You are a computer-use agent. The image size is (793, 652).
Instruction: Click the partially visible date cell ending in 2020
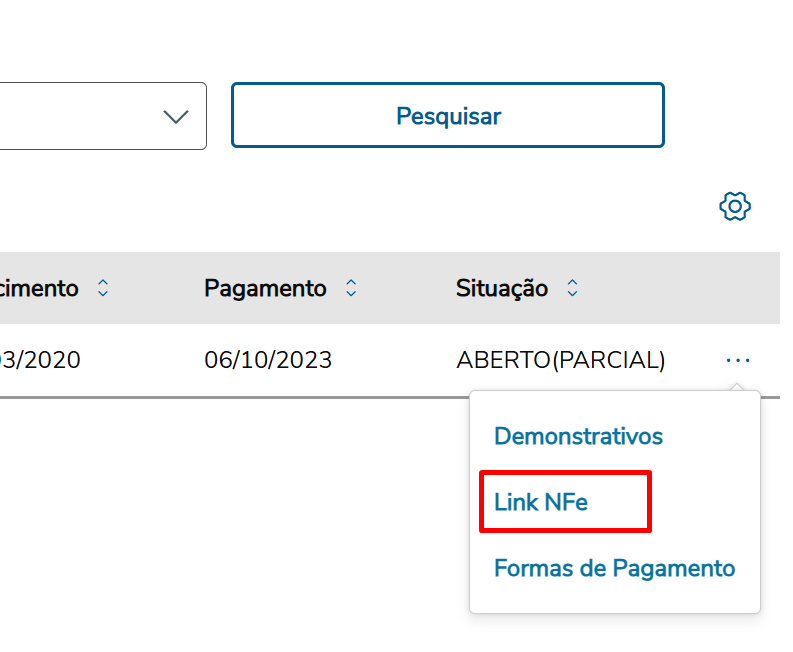(x=40, y=360)
